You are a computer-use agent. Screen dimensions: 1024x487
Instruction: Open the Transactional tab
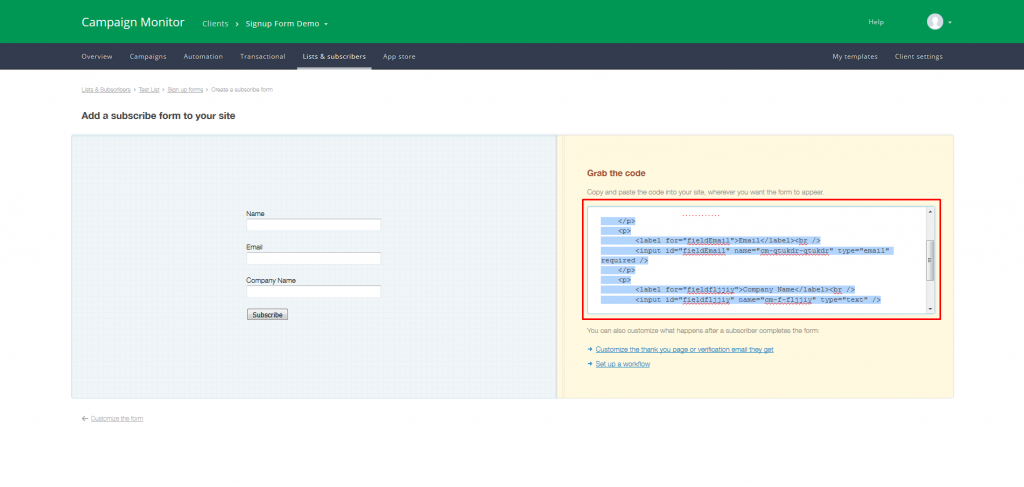[263, 57]
